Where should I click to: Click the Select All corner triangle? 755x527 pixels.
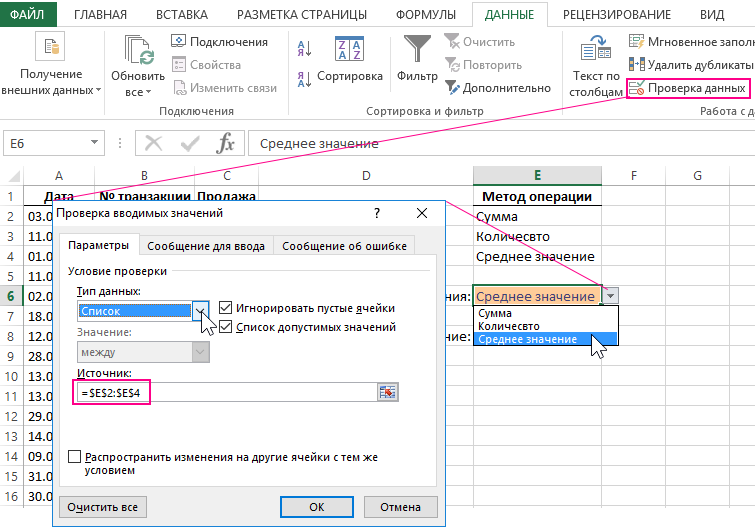pyautogui.click(x=14, y=175)
